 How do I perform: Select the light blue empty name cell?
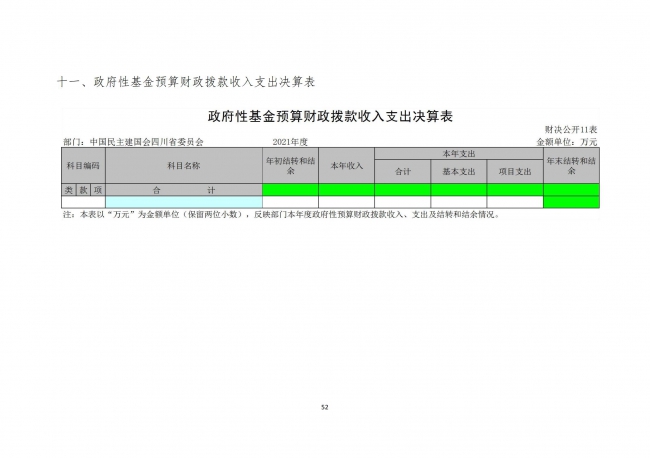(183, 201)
